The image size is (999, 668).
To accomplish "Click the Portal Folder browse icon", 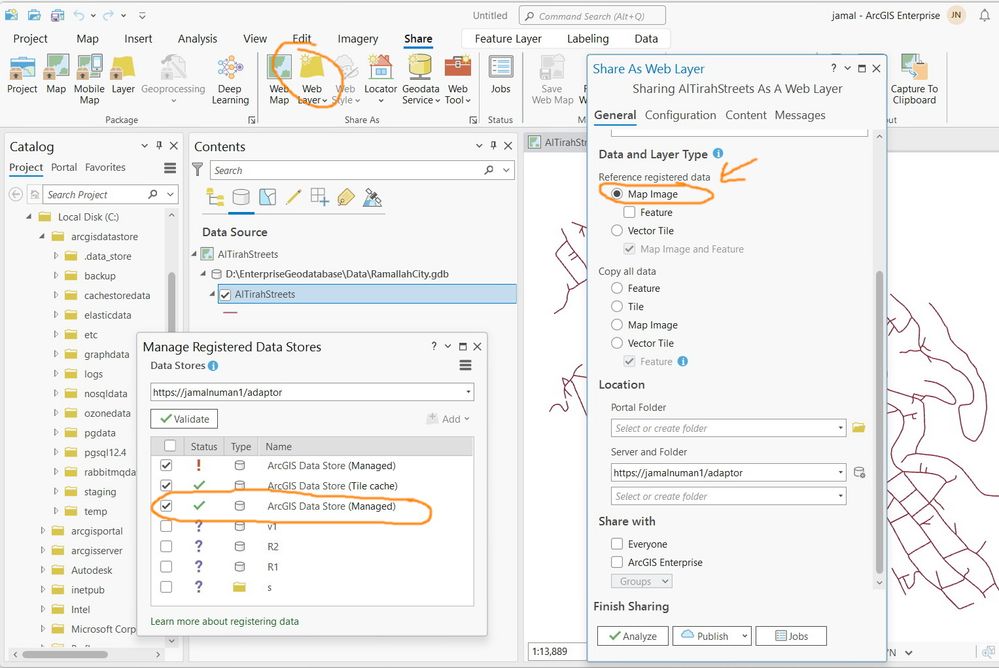I will [x=859, y=428].
